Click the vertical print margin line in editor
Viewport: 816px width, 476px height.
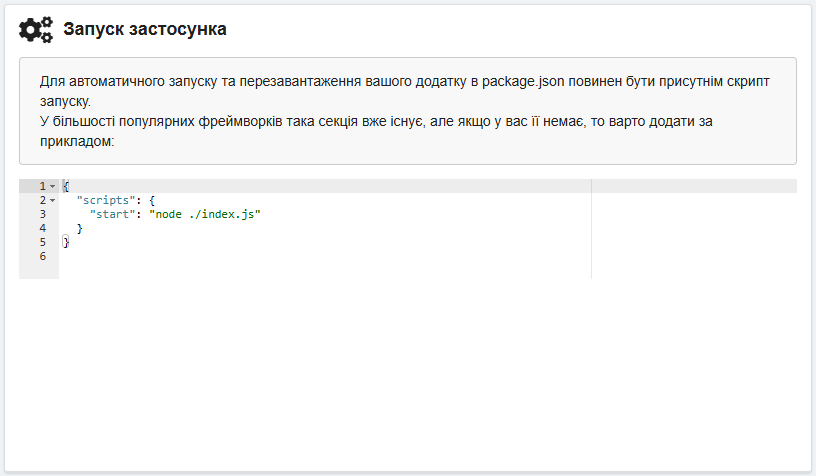coord(592,228)
